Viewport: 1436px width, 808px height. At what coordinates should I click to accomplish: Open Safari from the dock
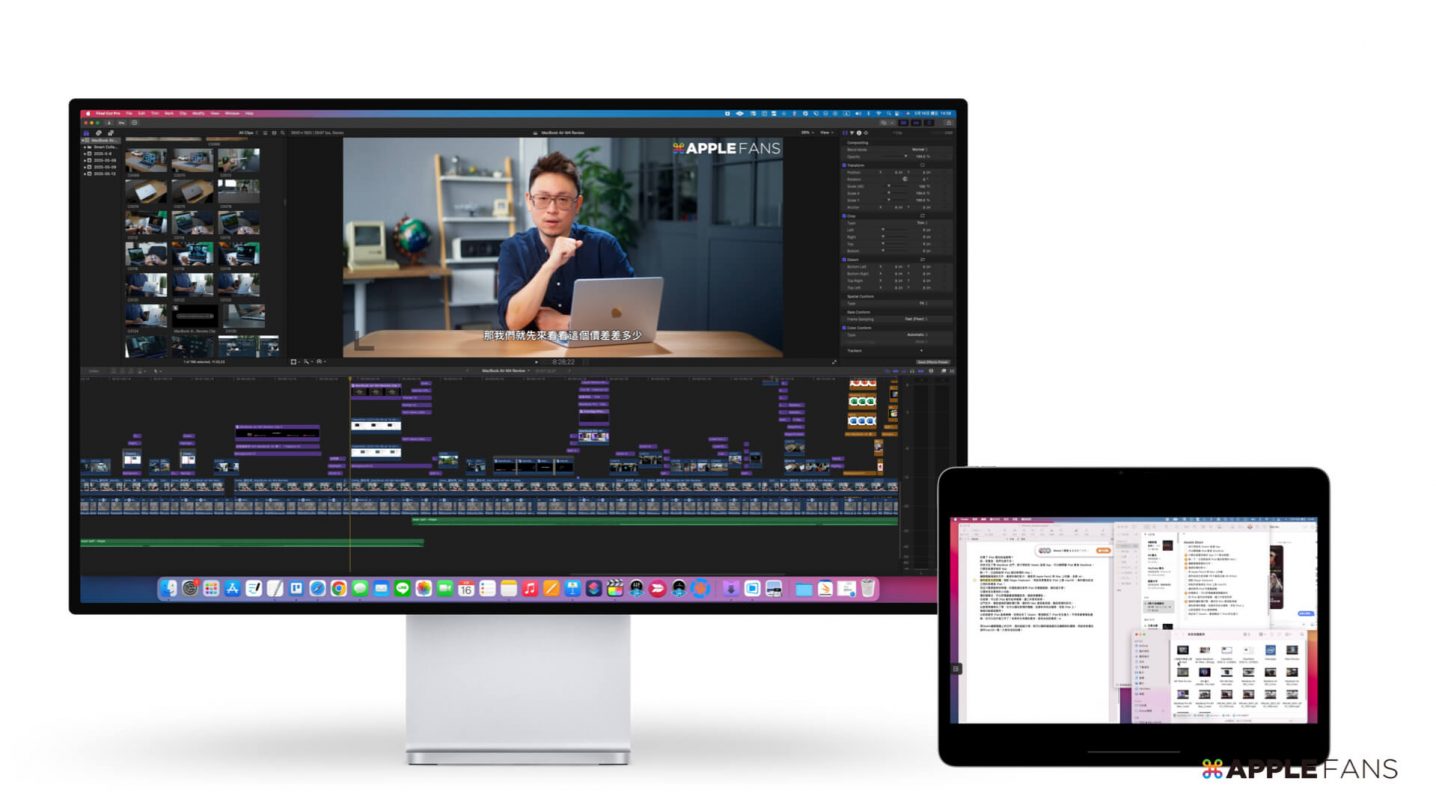[318, 589]
